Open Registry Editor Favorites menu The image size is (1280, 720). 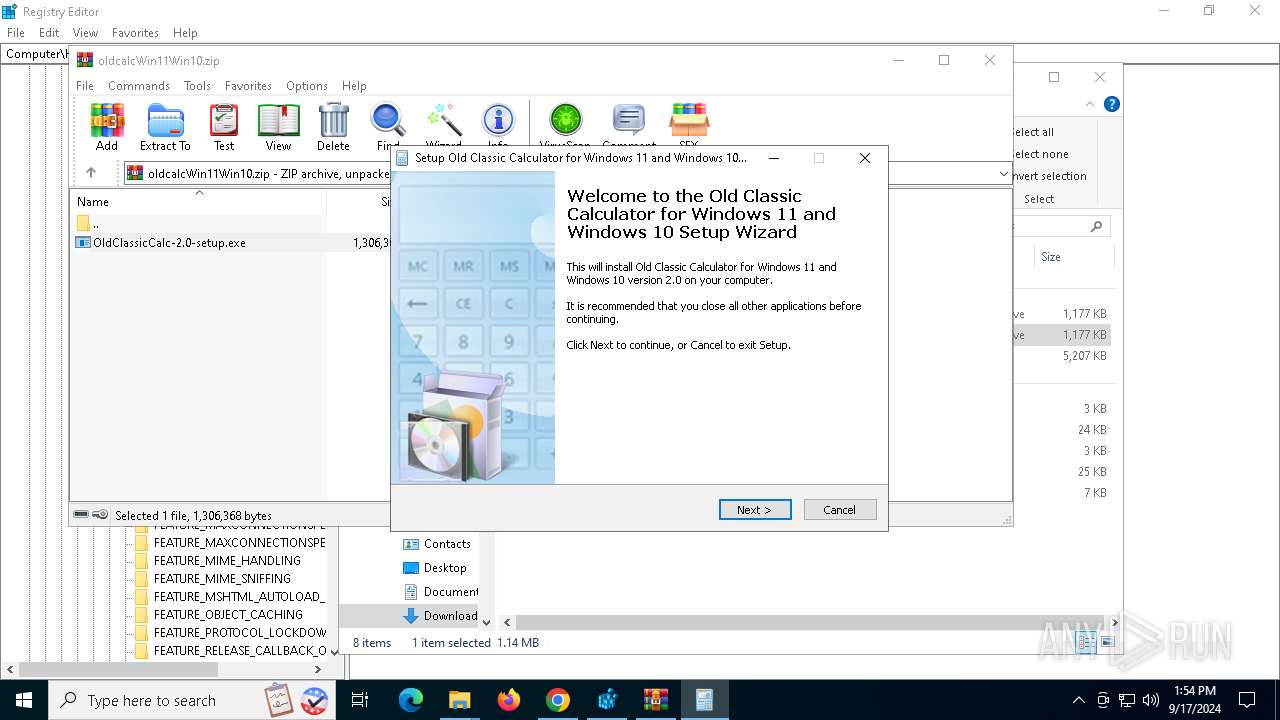point(135,33)
